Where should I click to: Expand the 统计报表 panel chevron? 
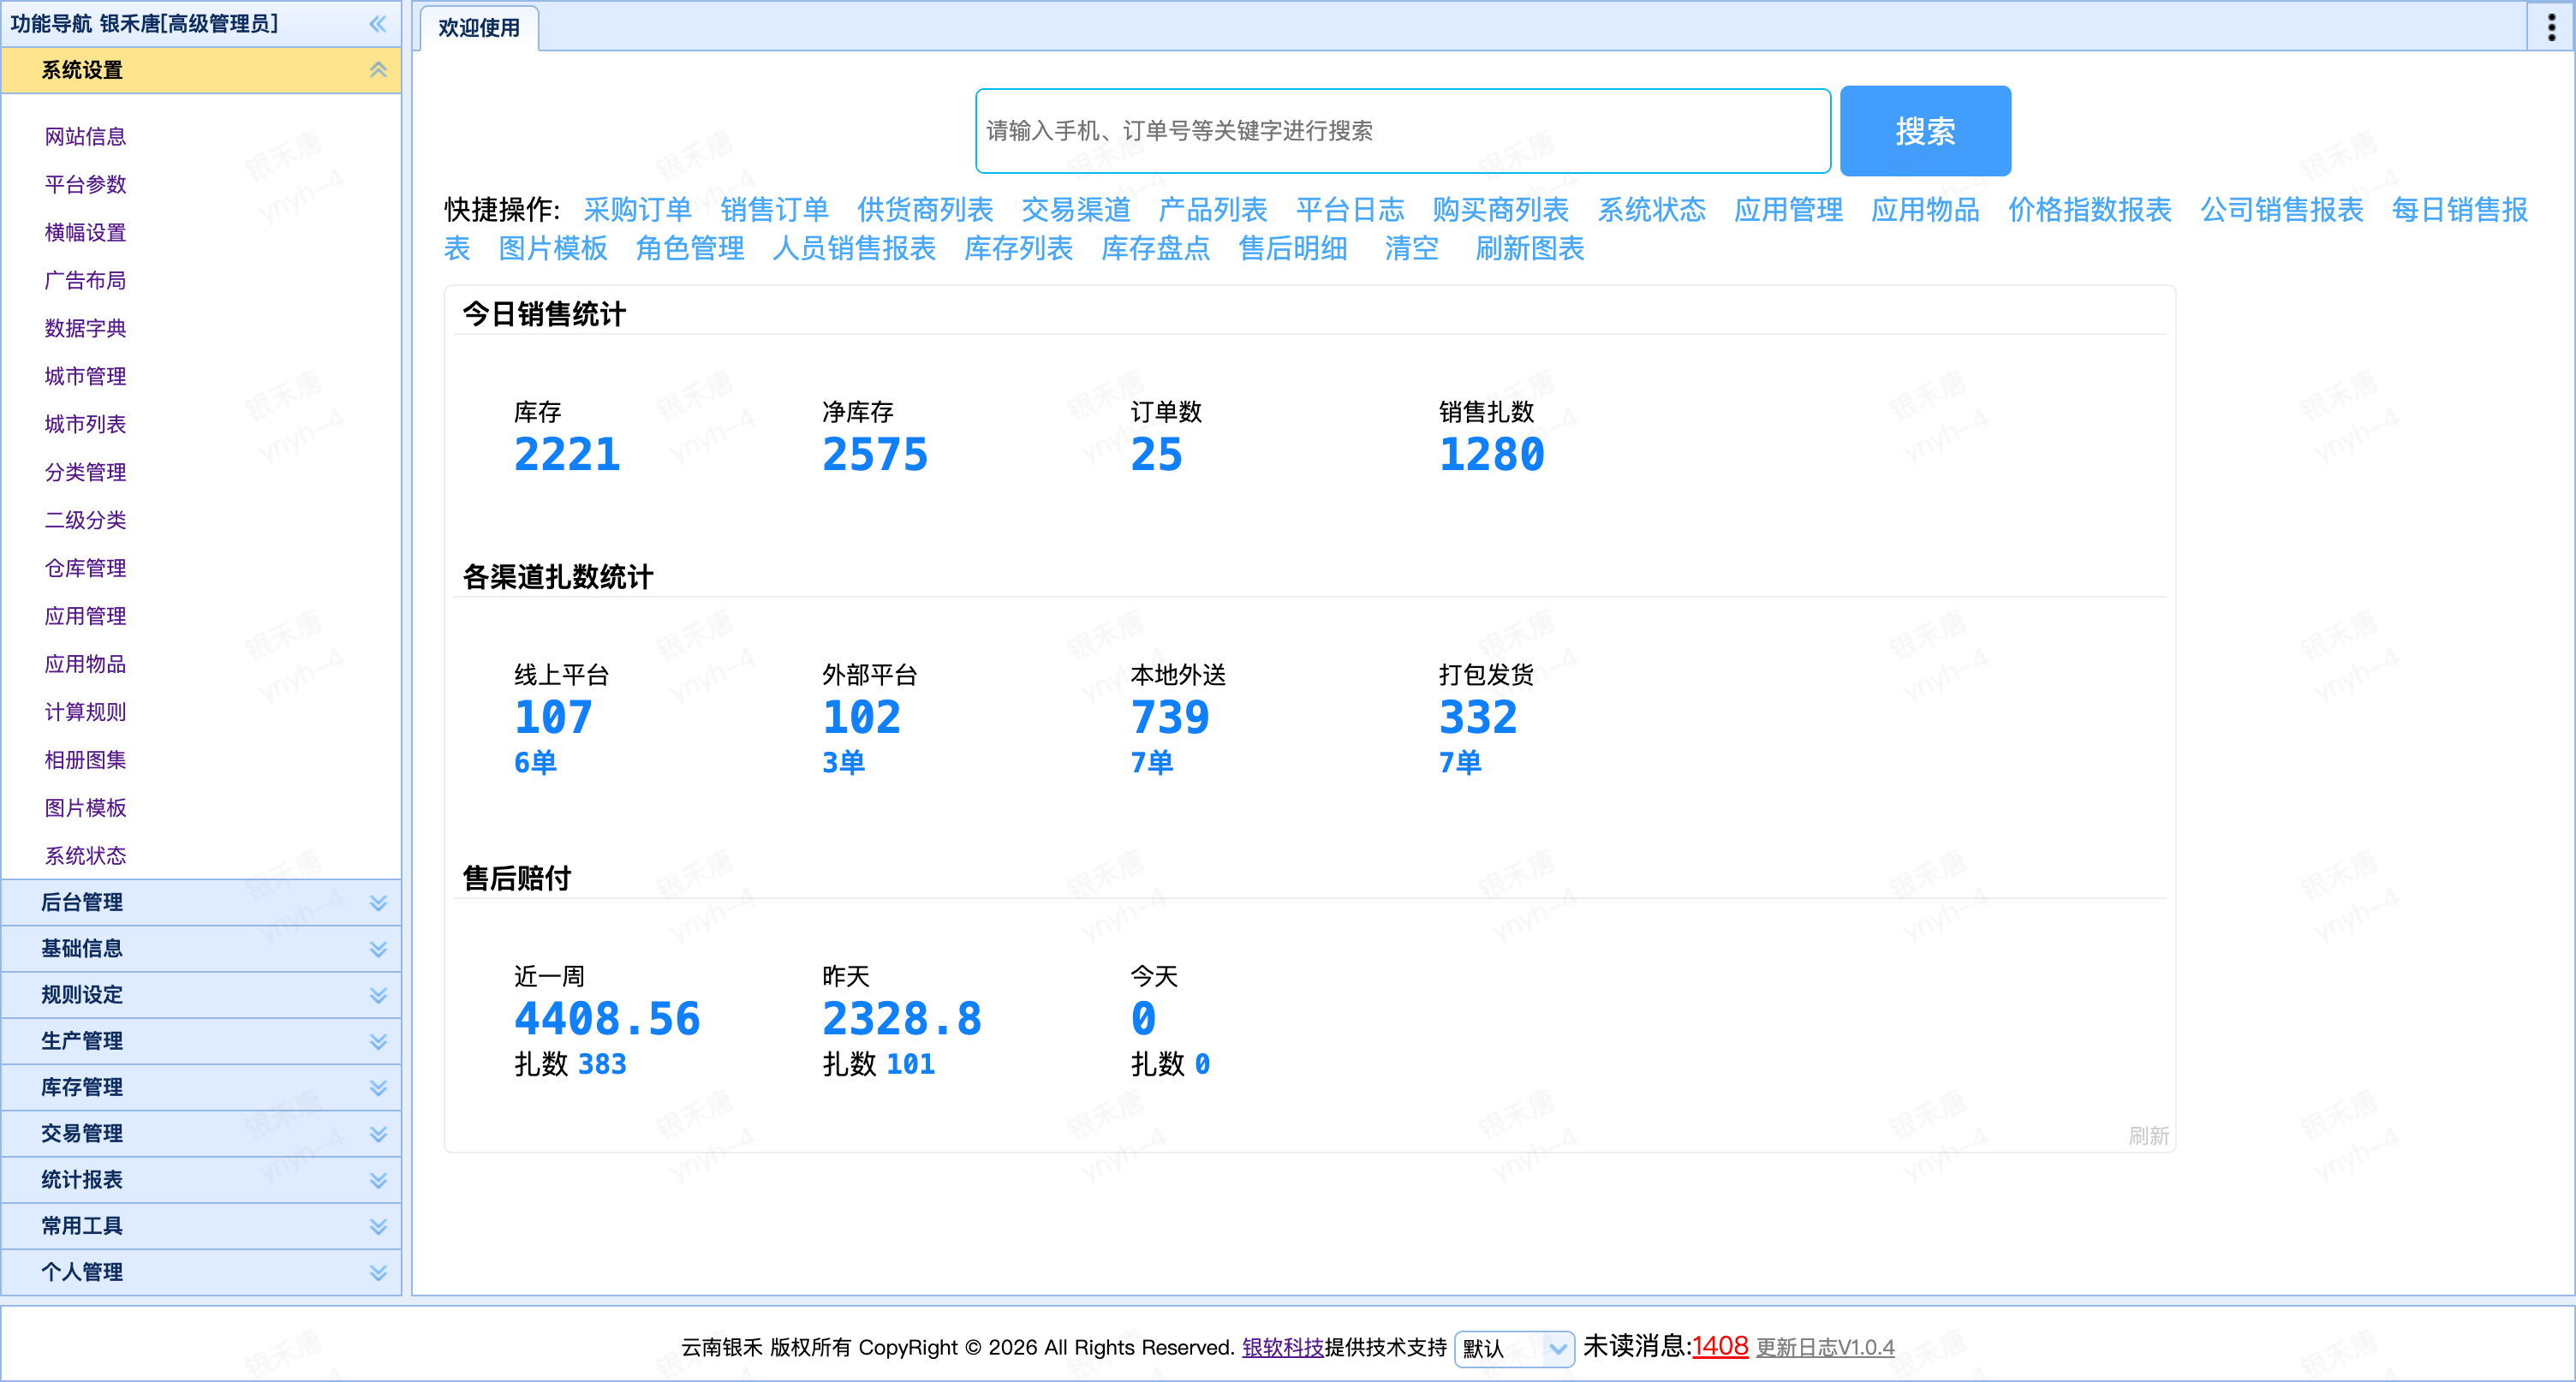tap(378, 1180)
